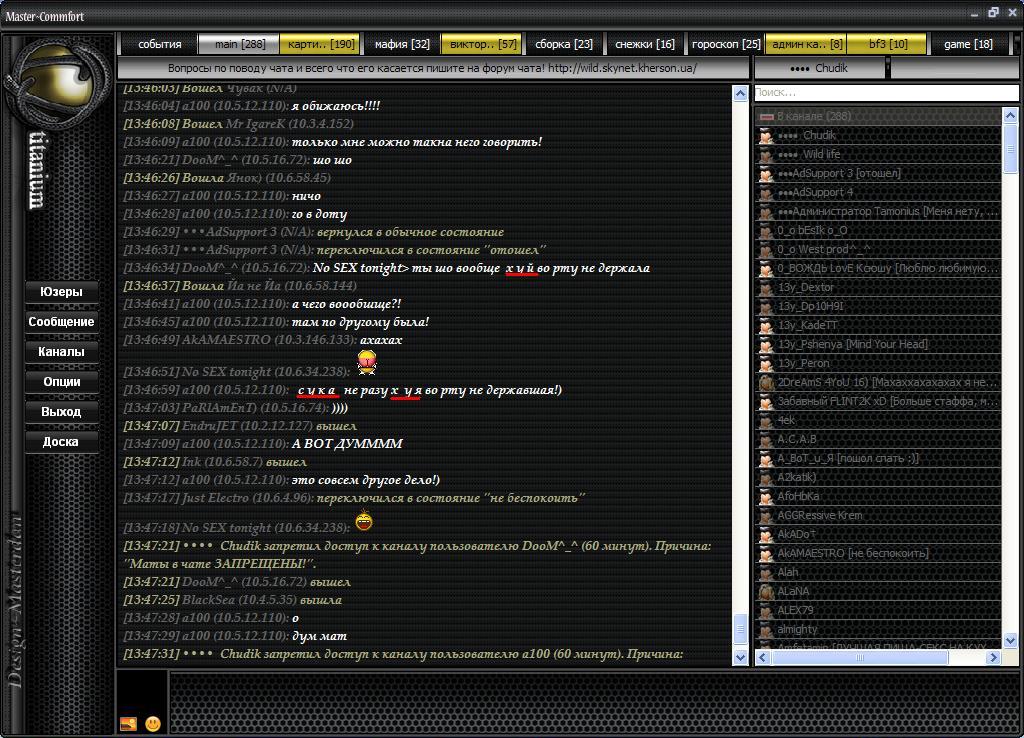Click the user icon beside Wild life
The height and width of the screenshot is (738, 1024).
[766, 155]
